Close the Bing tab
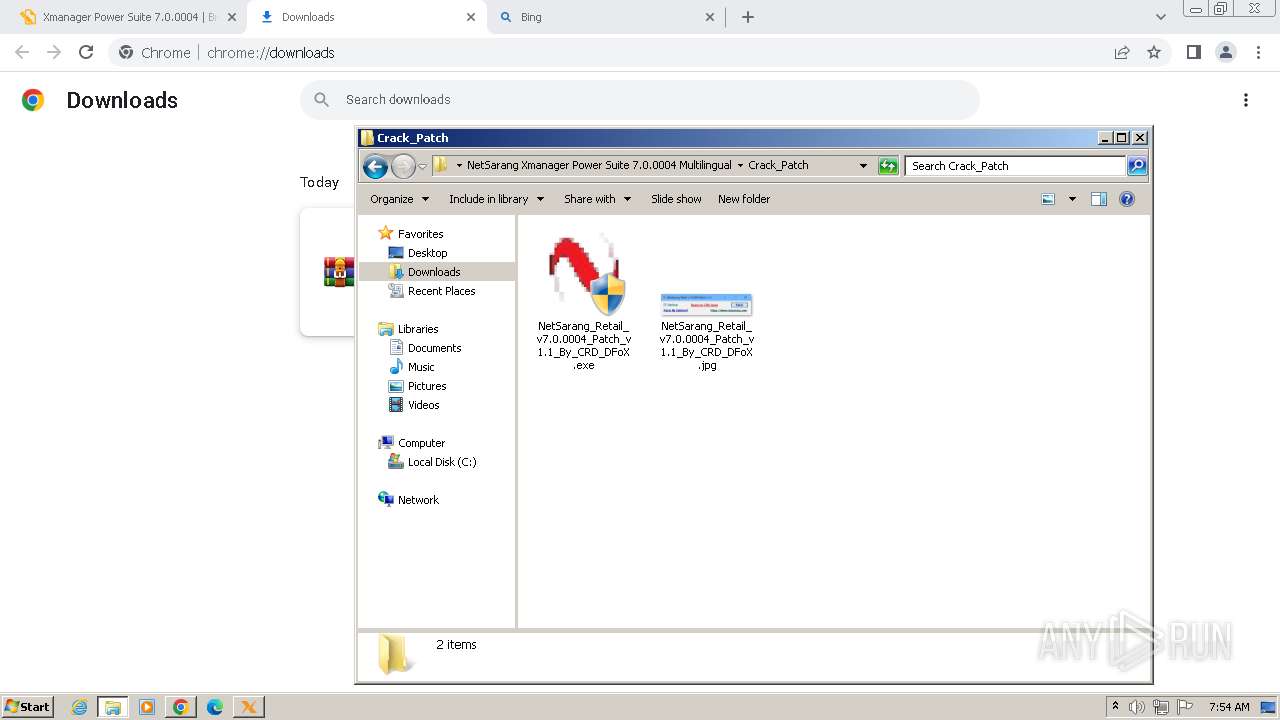 coord(710,17)
